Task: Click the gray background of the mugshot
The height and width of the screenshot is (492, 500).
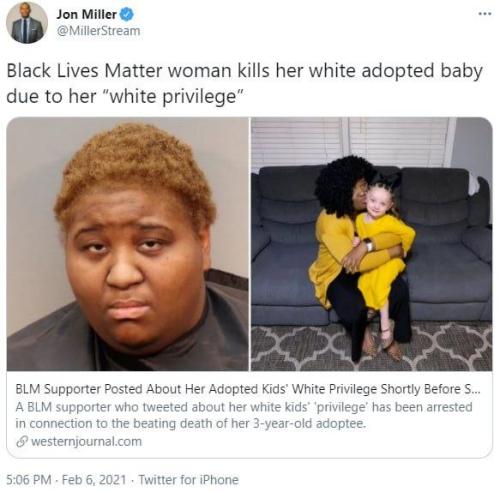Action: point(30,200)
